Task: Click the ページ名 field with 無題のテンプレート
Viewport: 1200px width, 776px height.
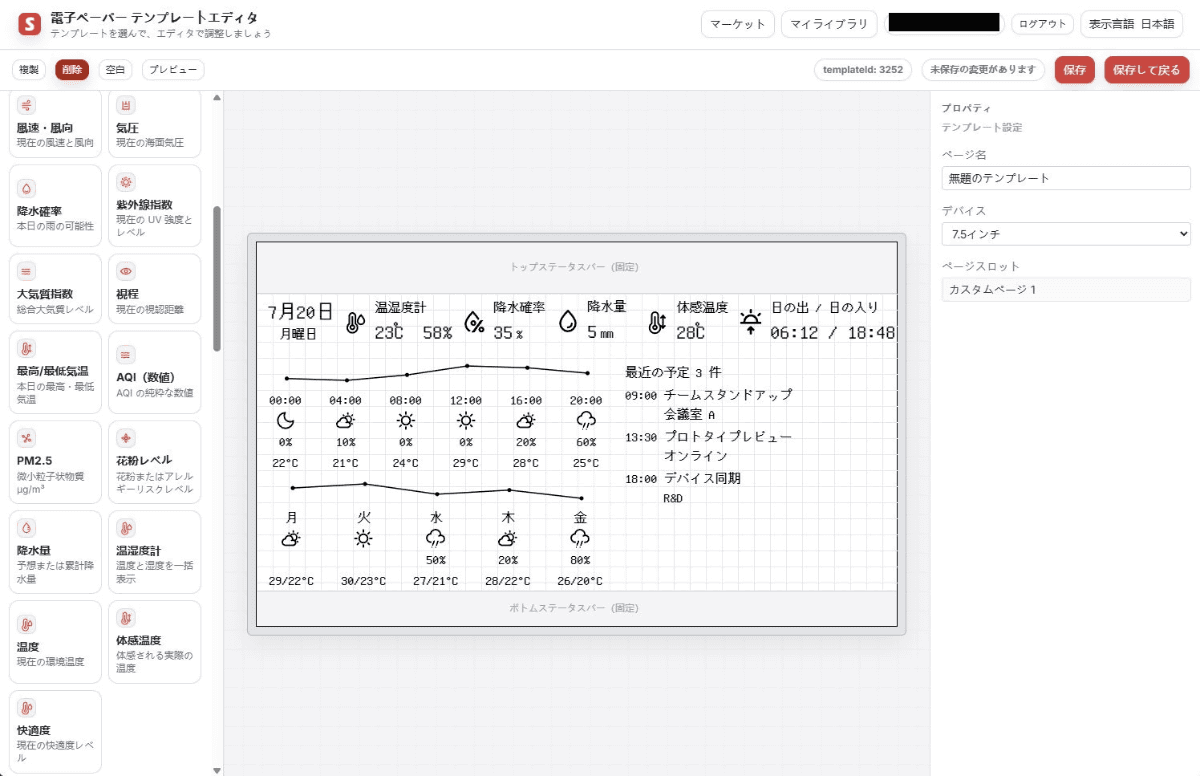Action: point(1066,178)
